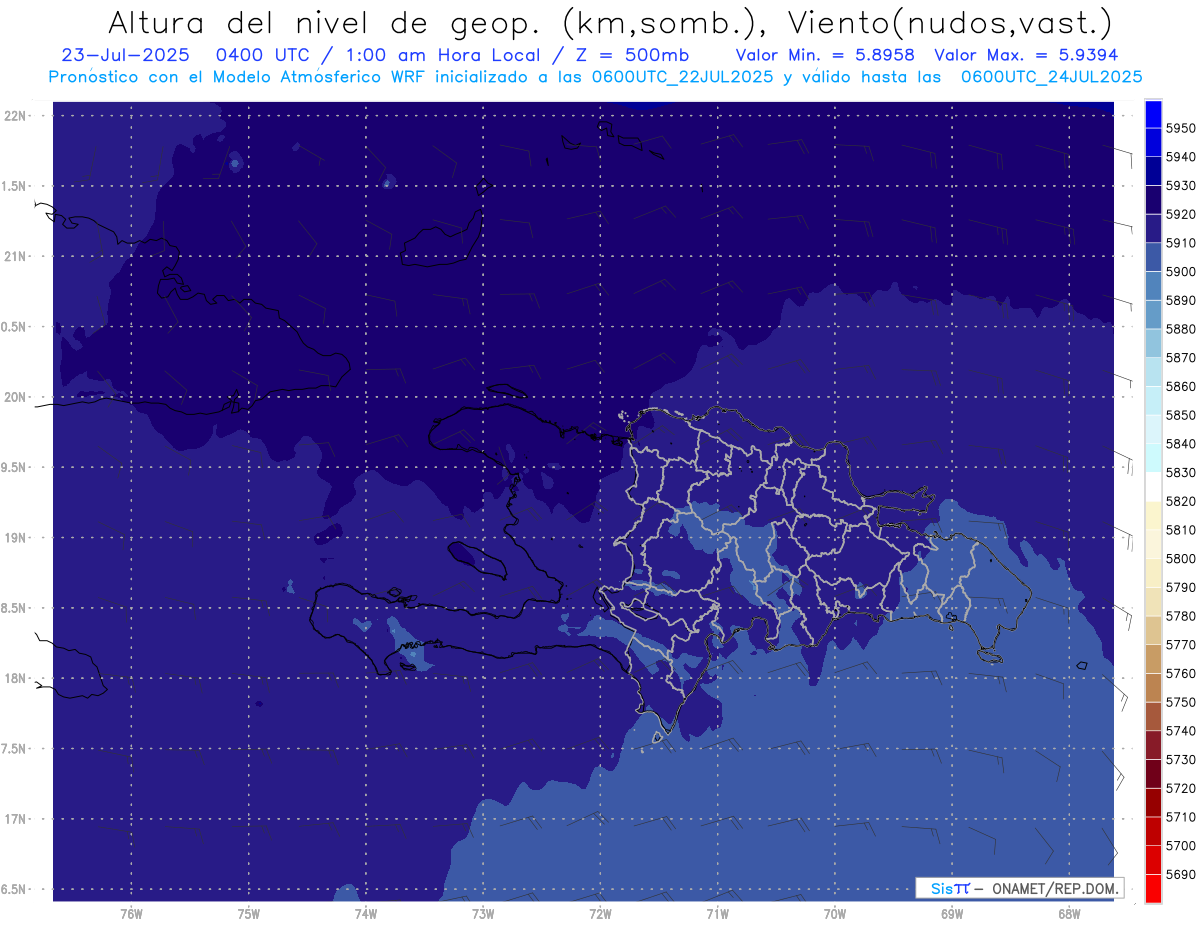Click the '9.5N' latitude label
The height and width of the screenshot is (927, 1200).
[14, 468]
